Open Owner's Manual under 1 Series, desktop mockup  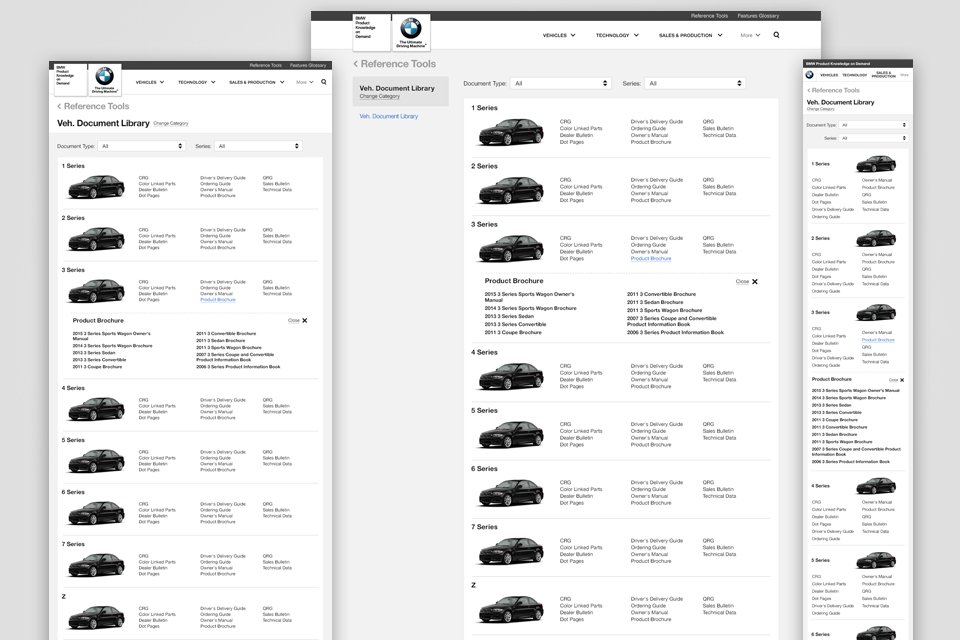(649, 135)
